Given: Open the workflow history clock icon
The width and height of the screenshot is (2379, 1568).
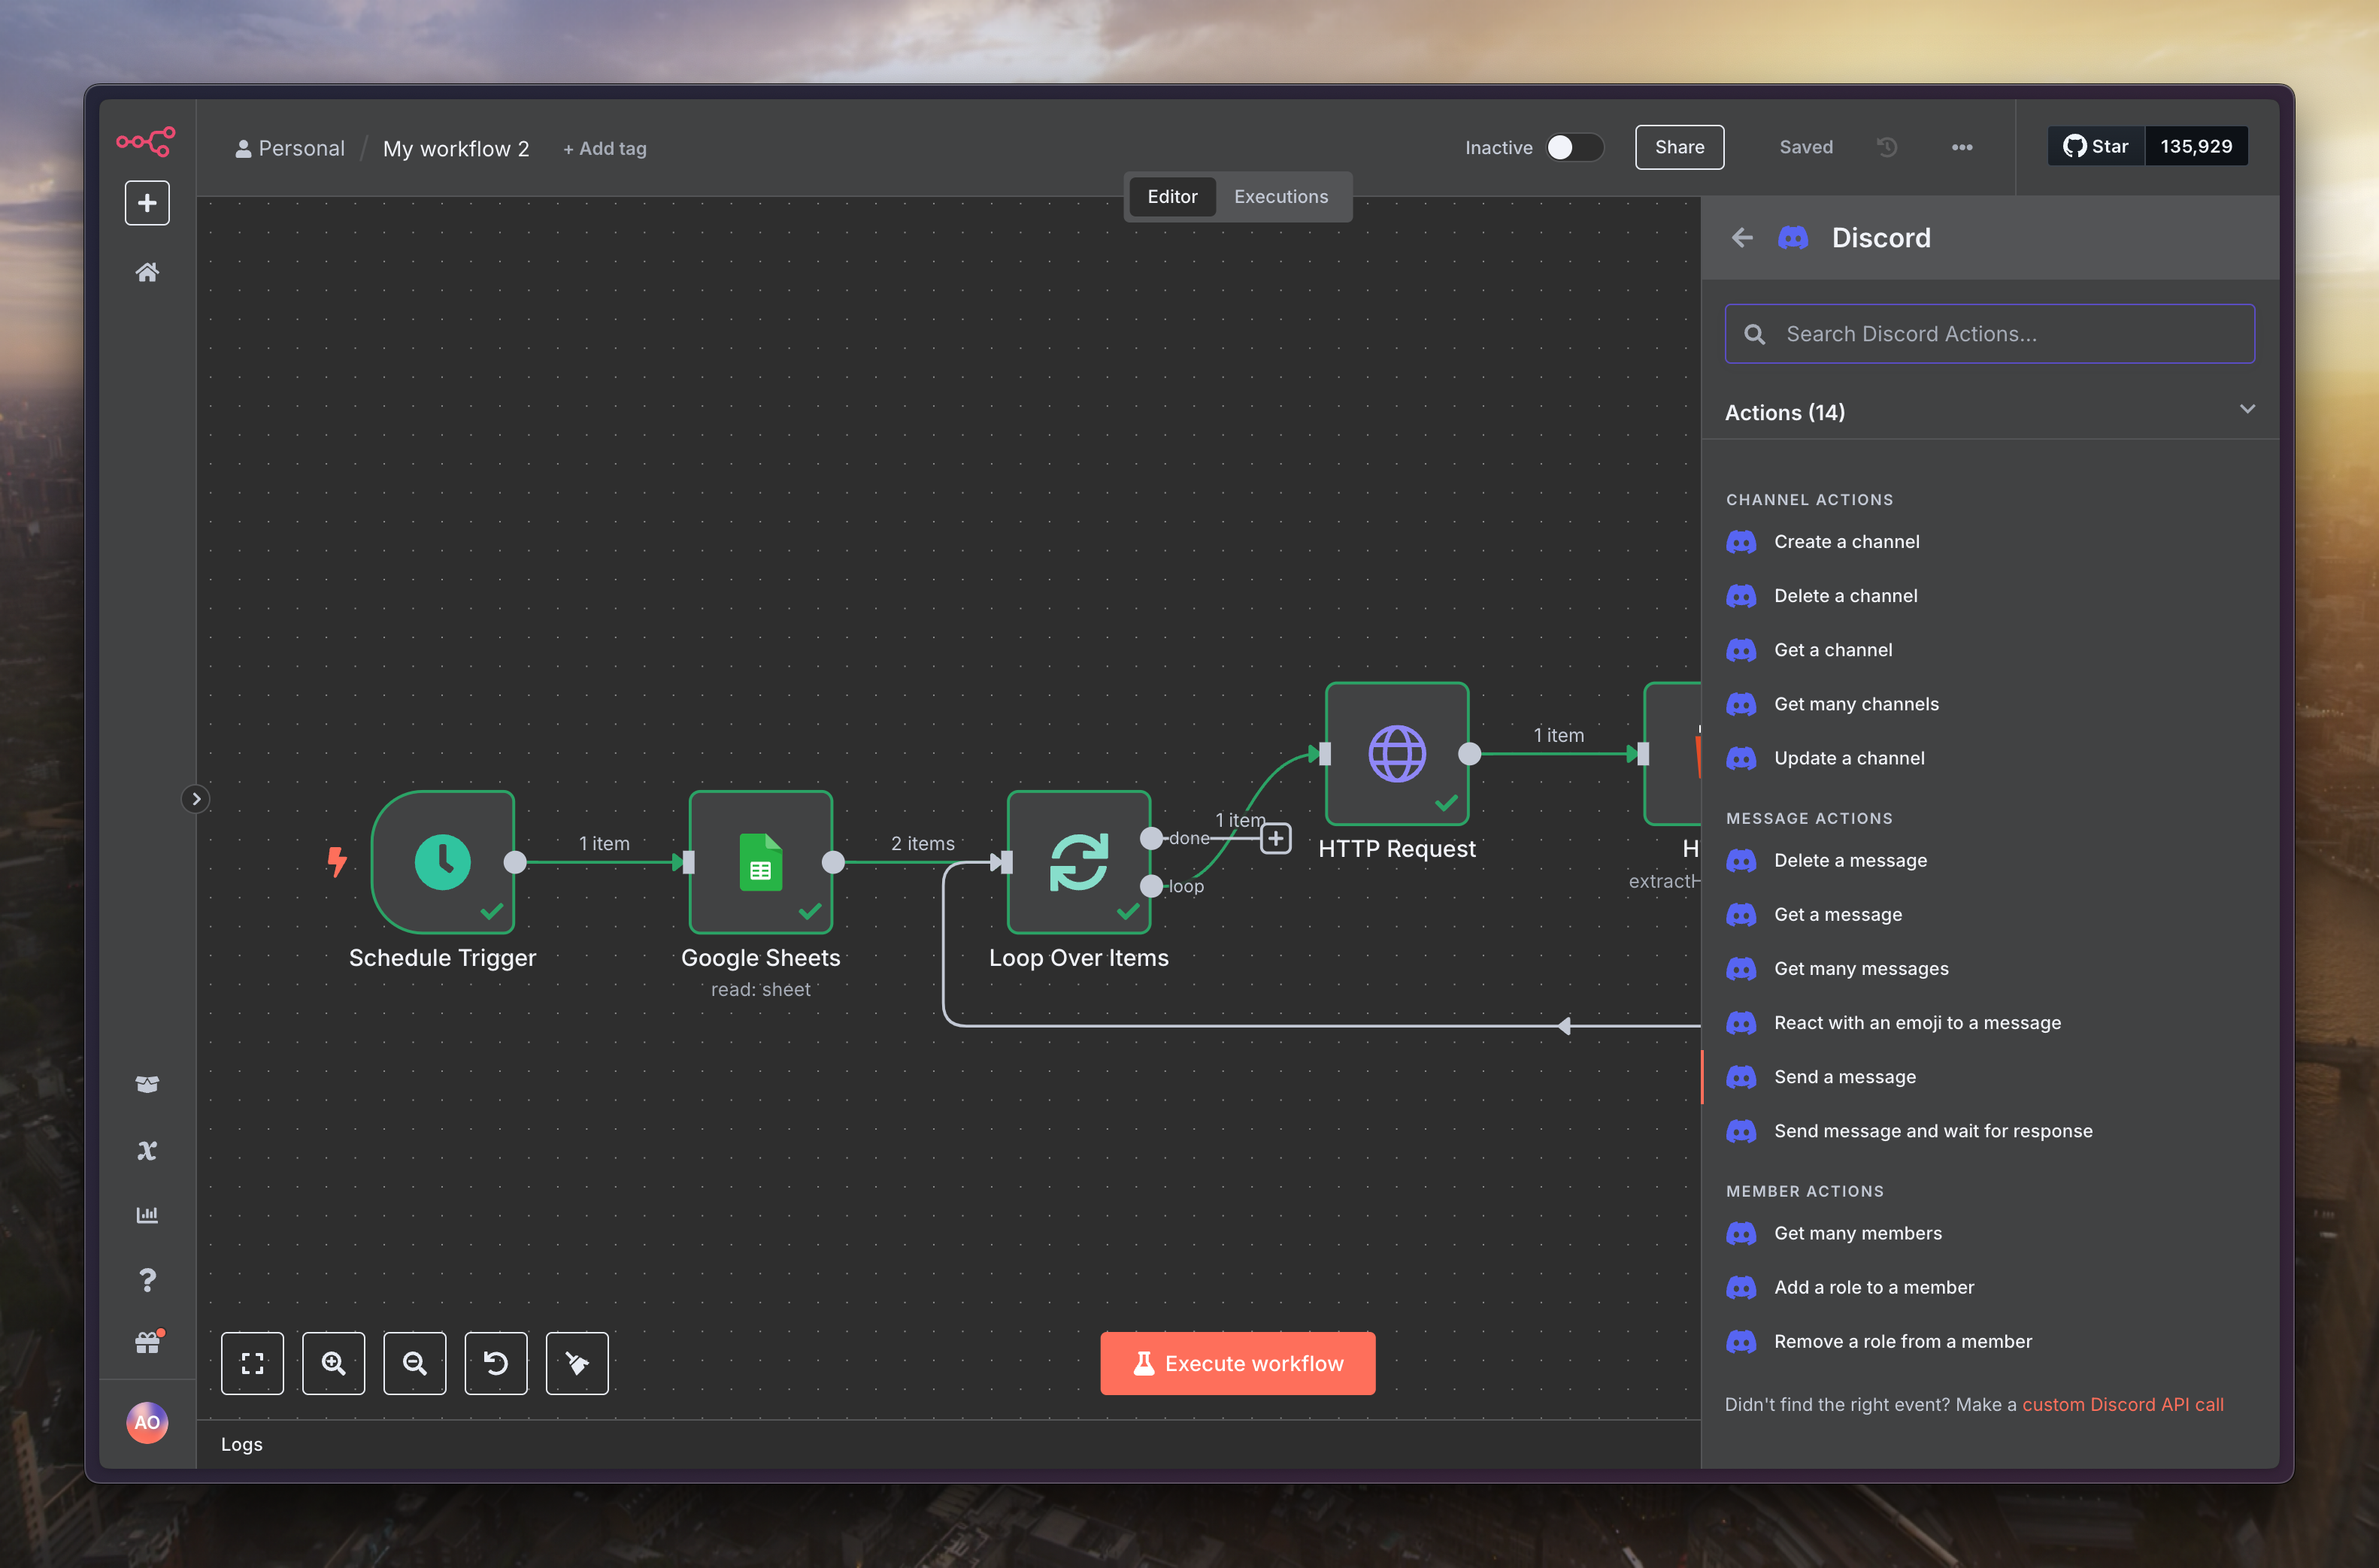Looking at the screenshot, I should tap(1887, 147).
